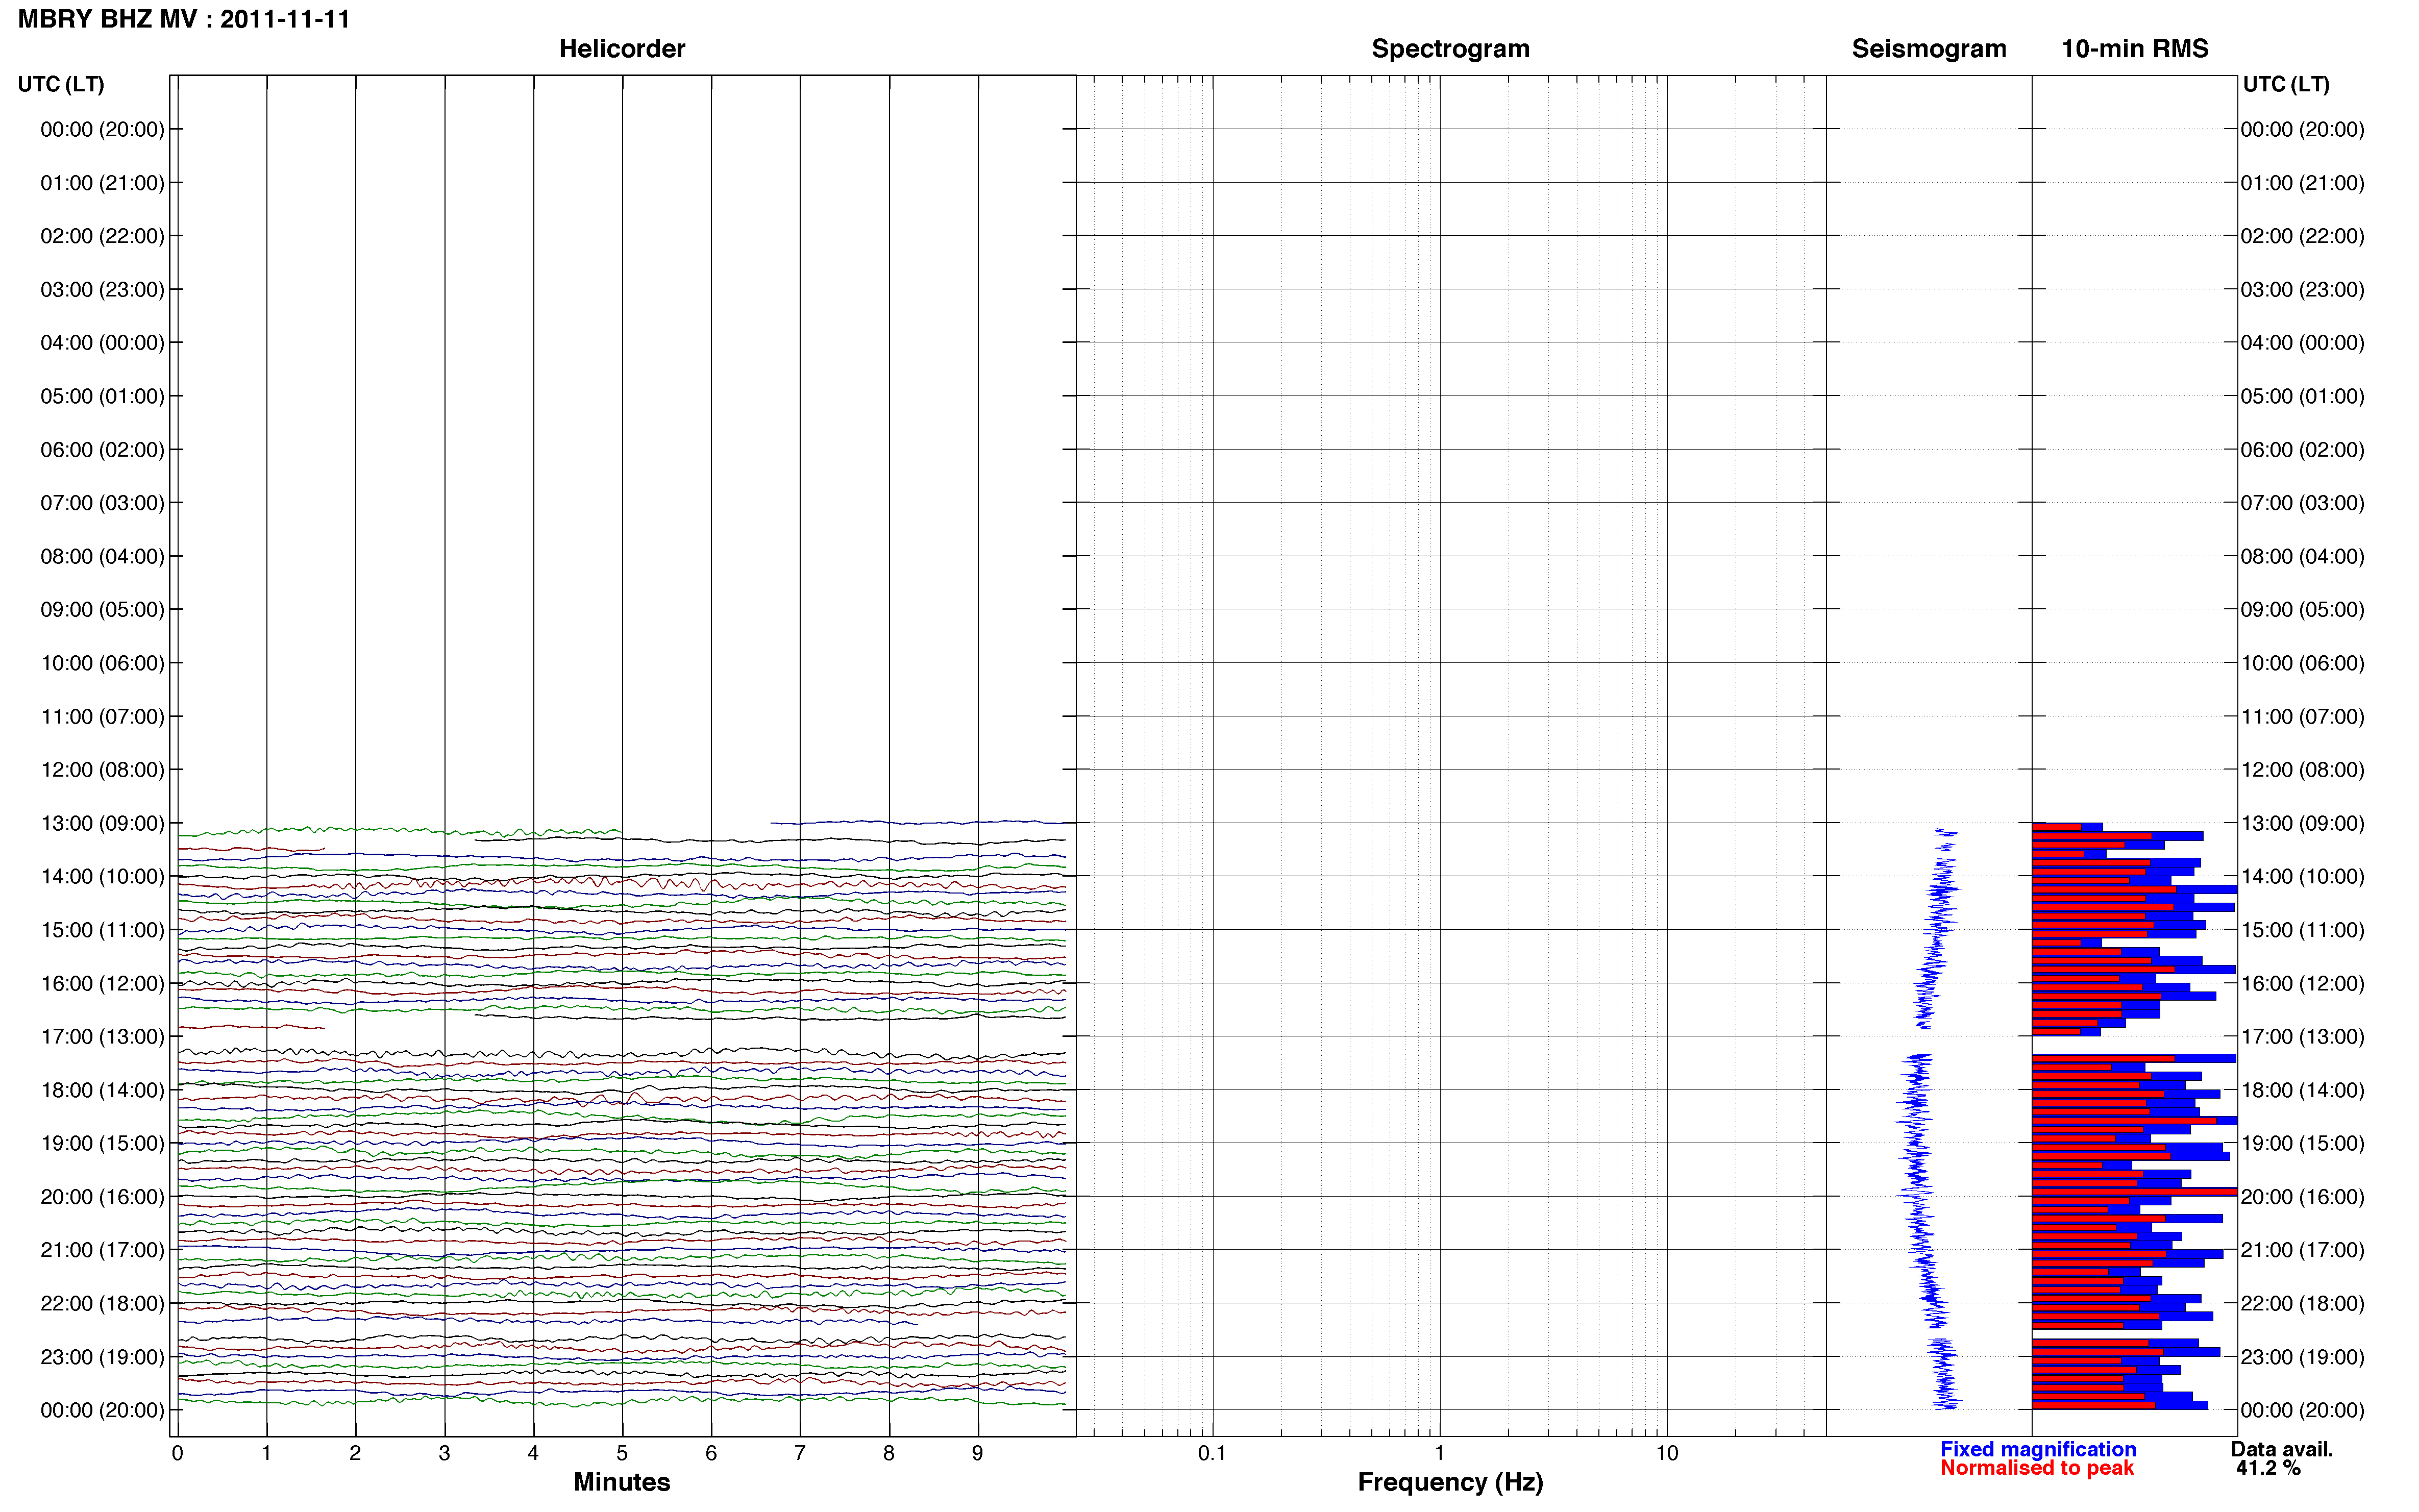Click the right 'UTC (LT)' axis header

click(x=2286, y=84)
